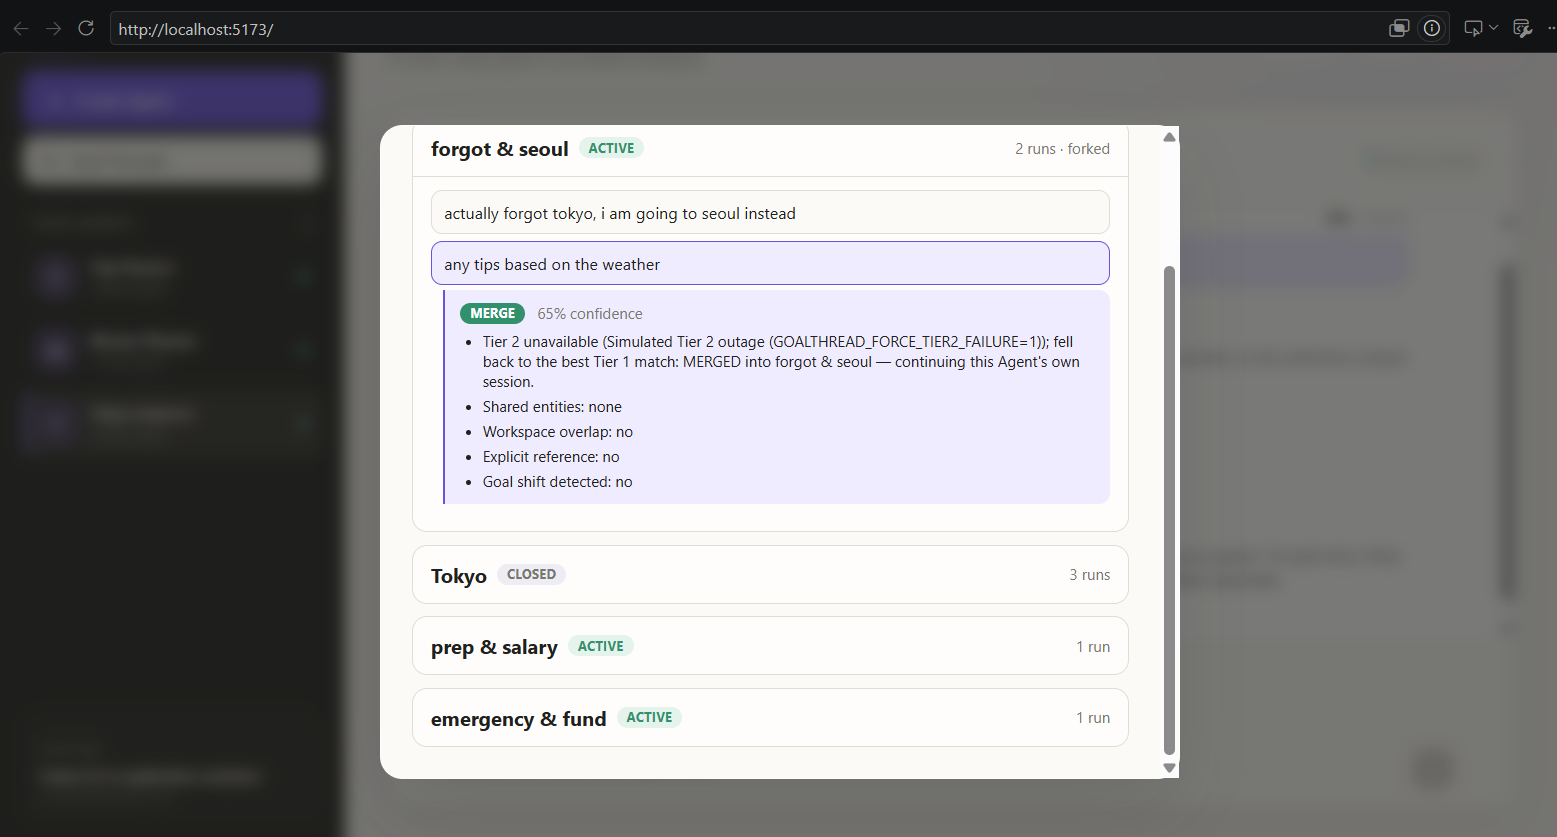Select the 'actually forgot tokyo' message
The height and width of the screenshot is (837, 1557).
click(770, 212)
